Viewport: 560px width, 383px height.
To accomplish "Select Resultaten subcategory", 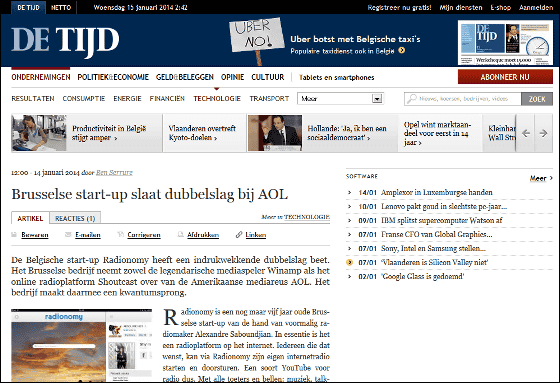I will (x=33, y=99).
